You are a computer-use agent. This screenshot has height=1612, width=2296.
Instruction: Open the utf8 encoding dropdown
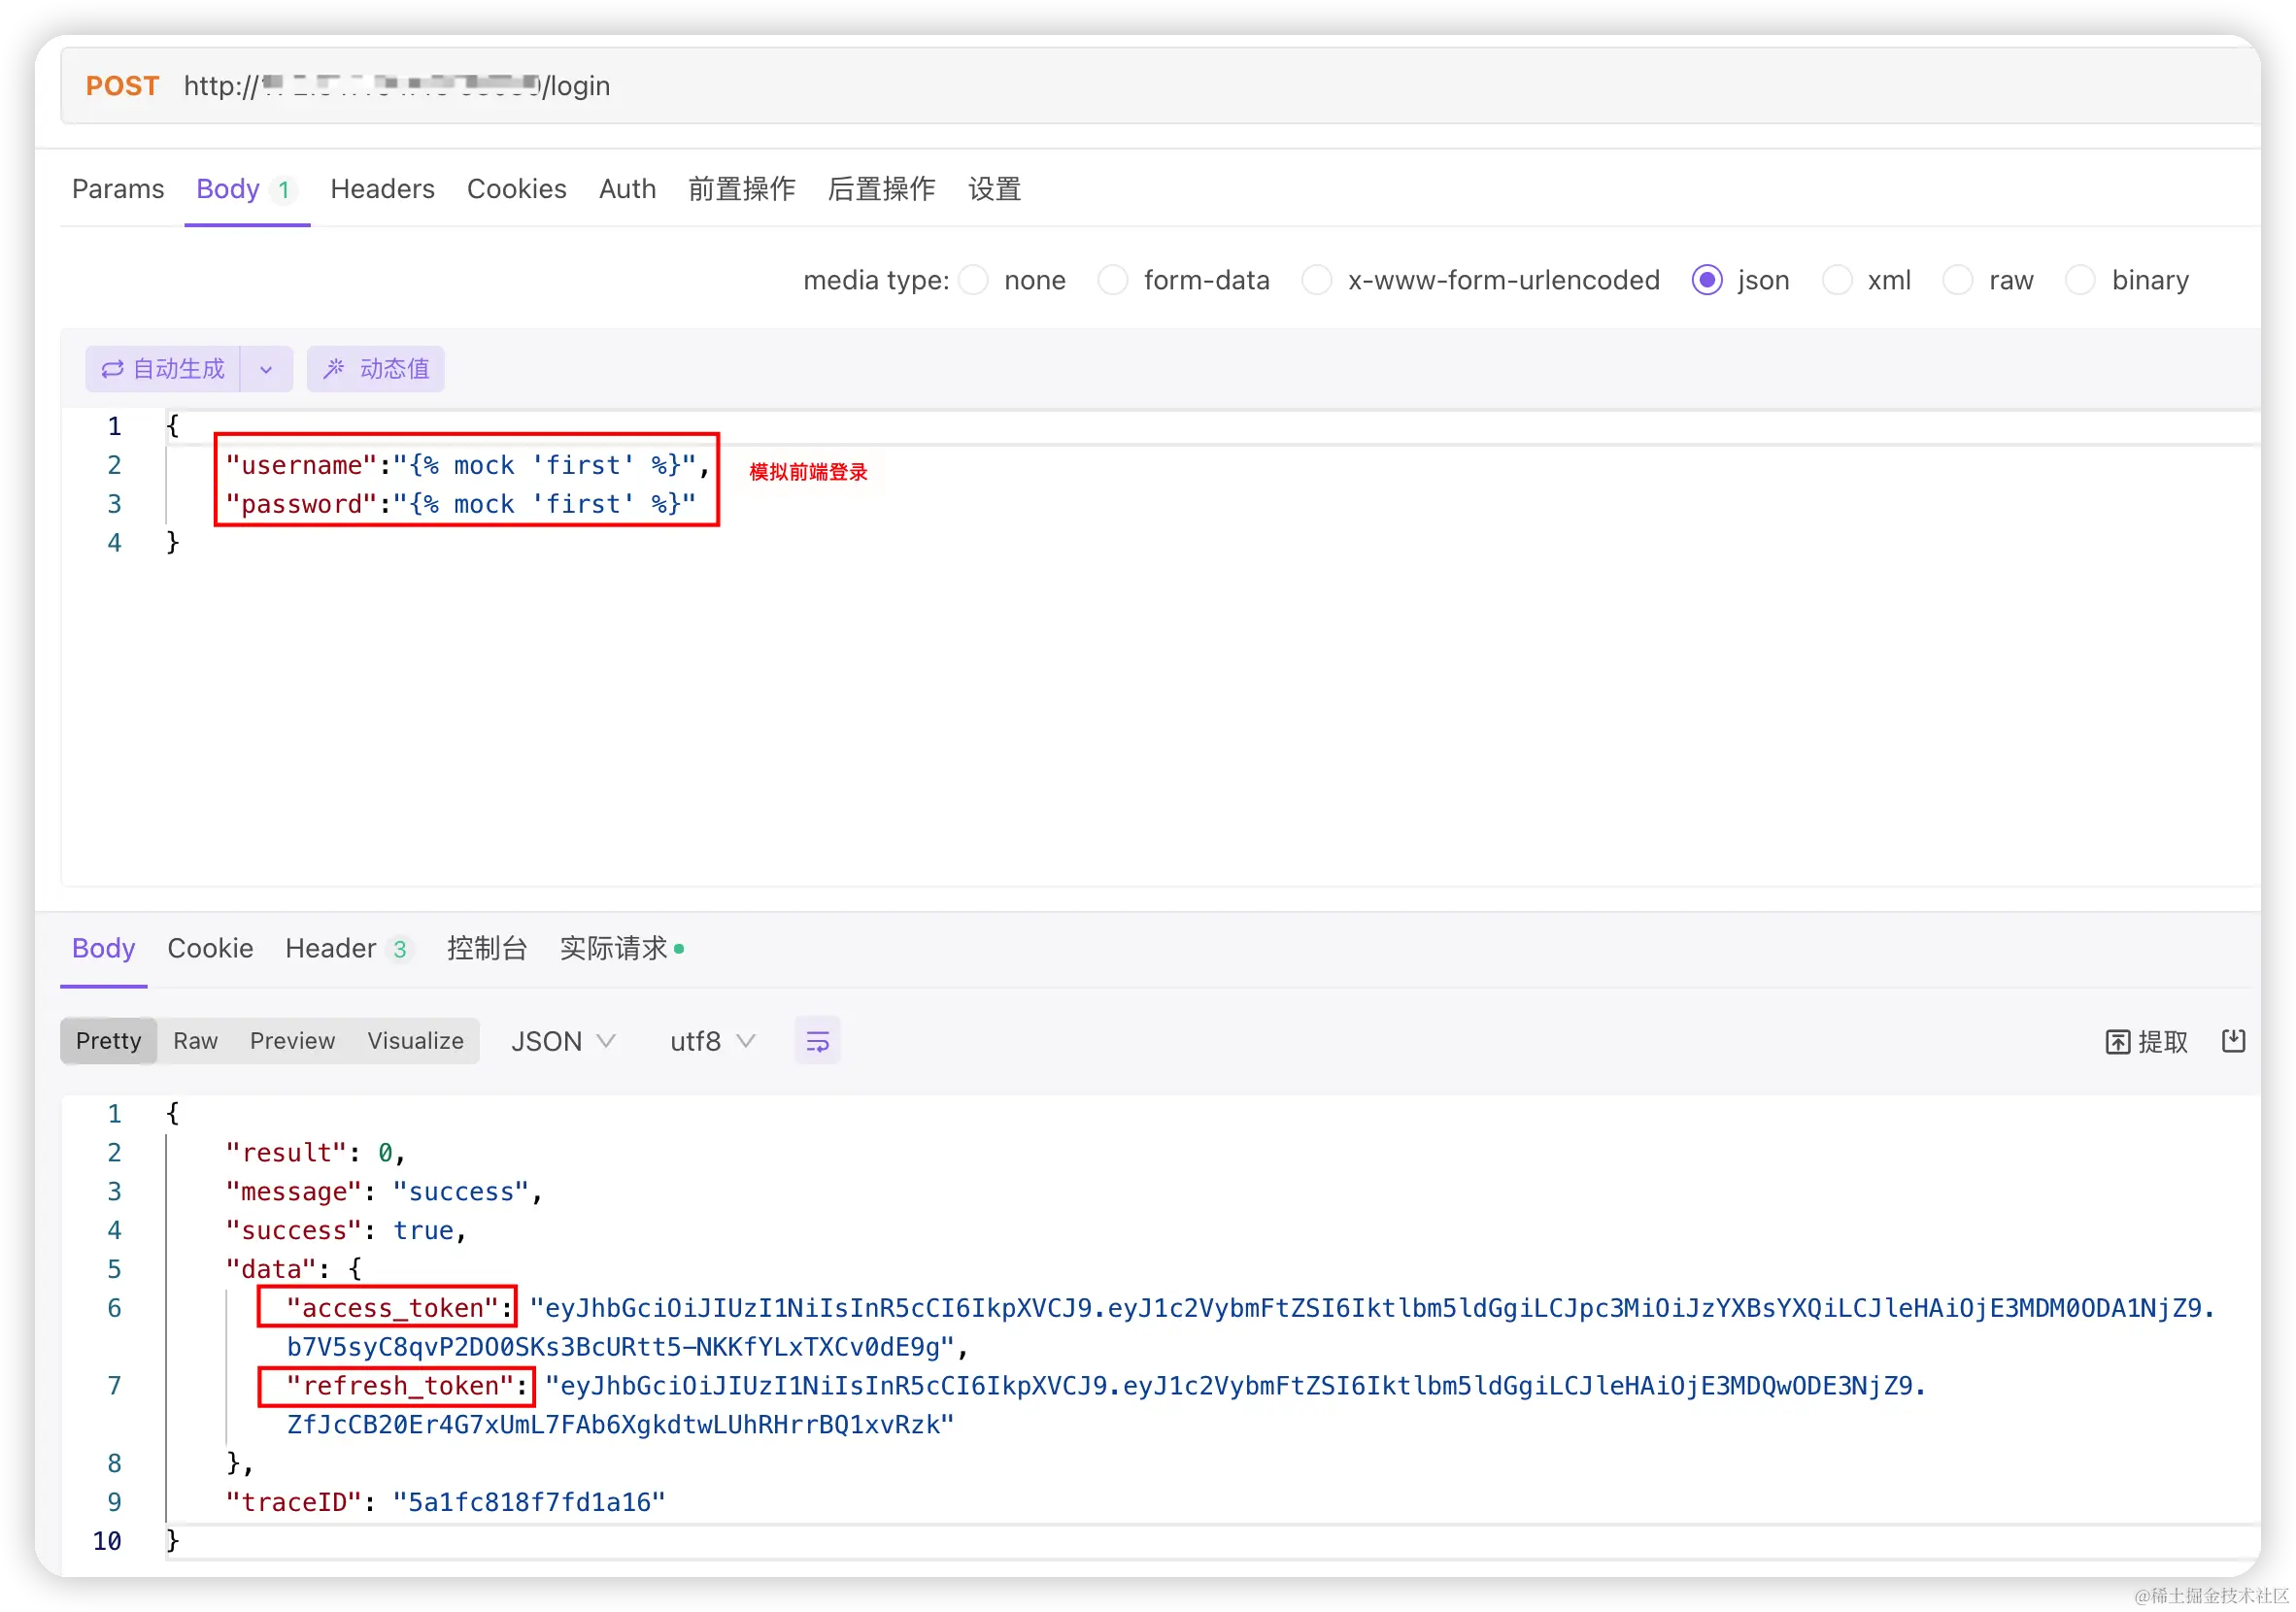(x=711, y=1041)
